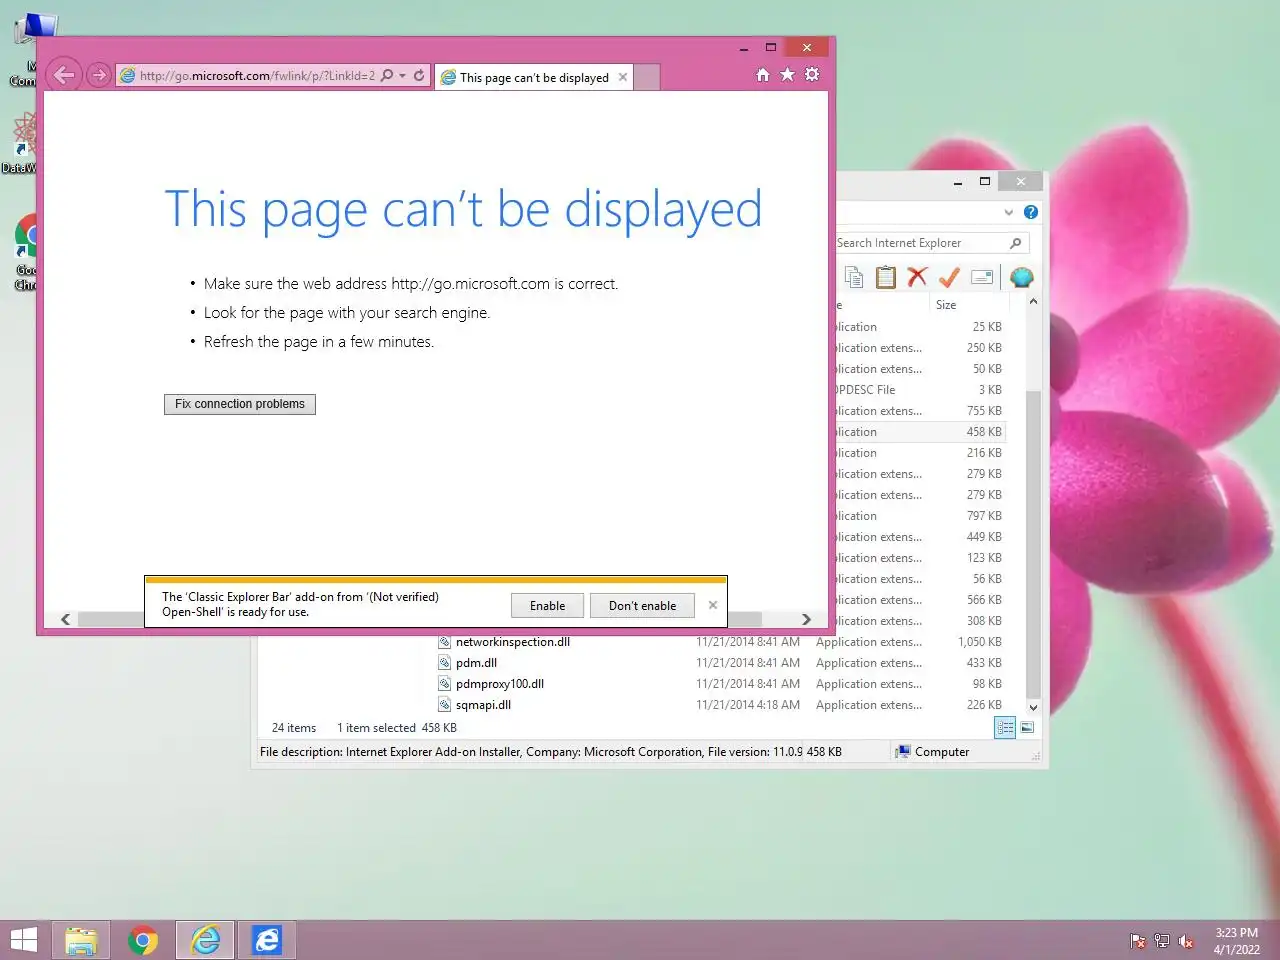Open File Explorer from the taskbar
Screen dimensions: 1280x960
click(81, 940)
